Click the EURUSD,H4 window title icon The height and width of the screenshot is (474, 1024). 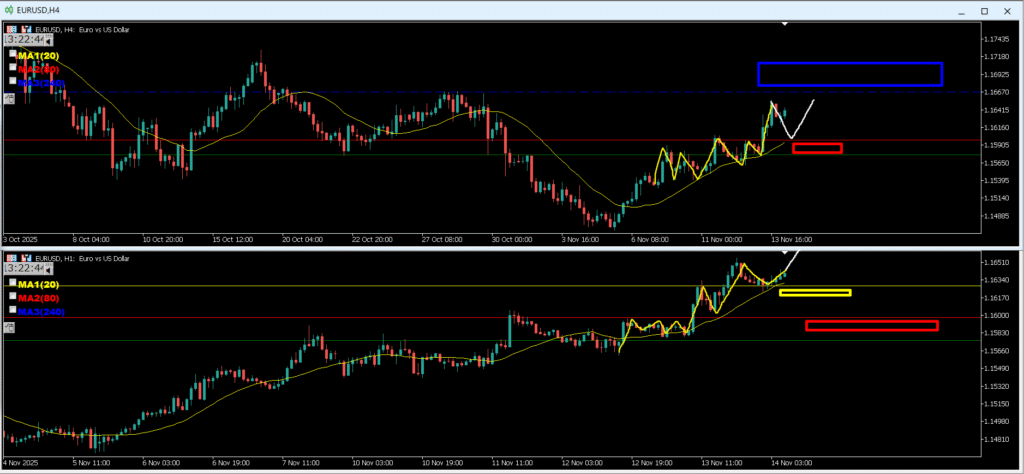(x=8, y=9)
